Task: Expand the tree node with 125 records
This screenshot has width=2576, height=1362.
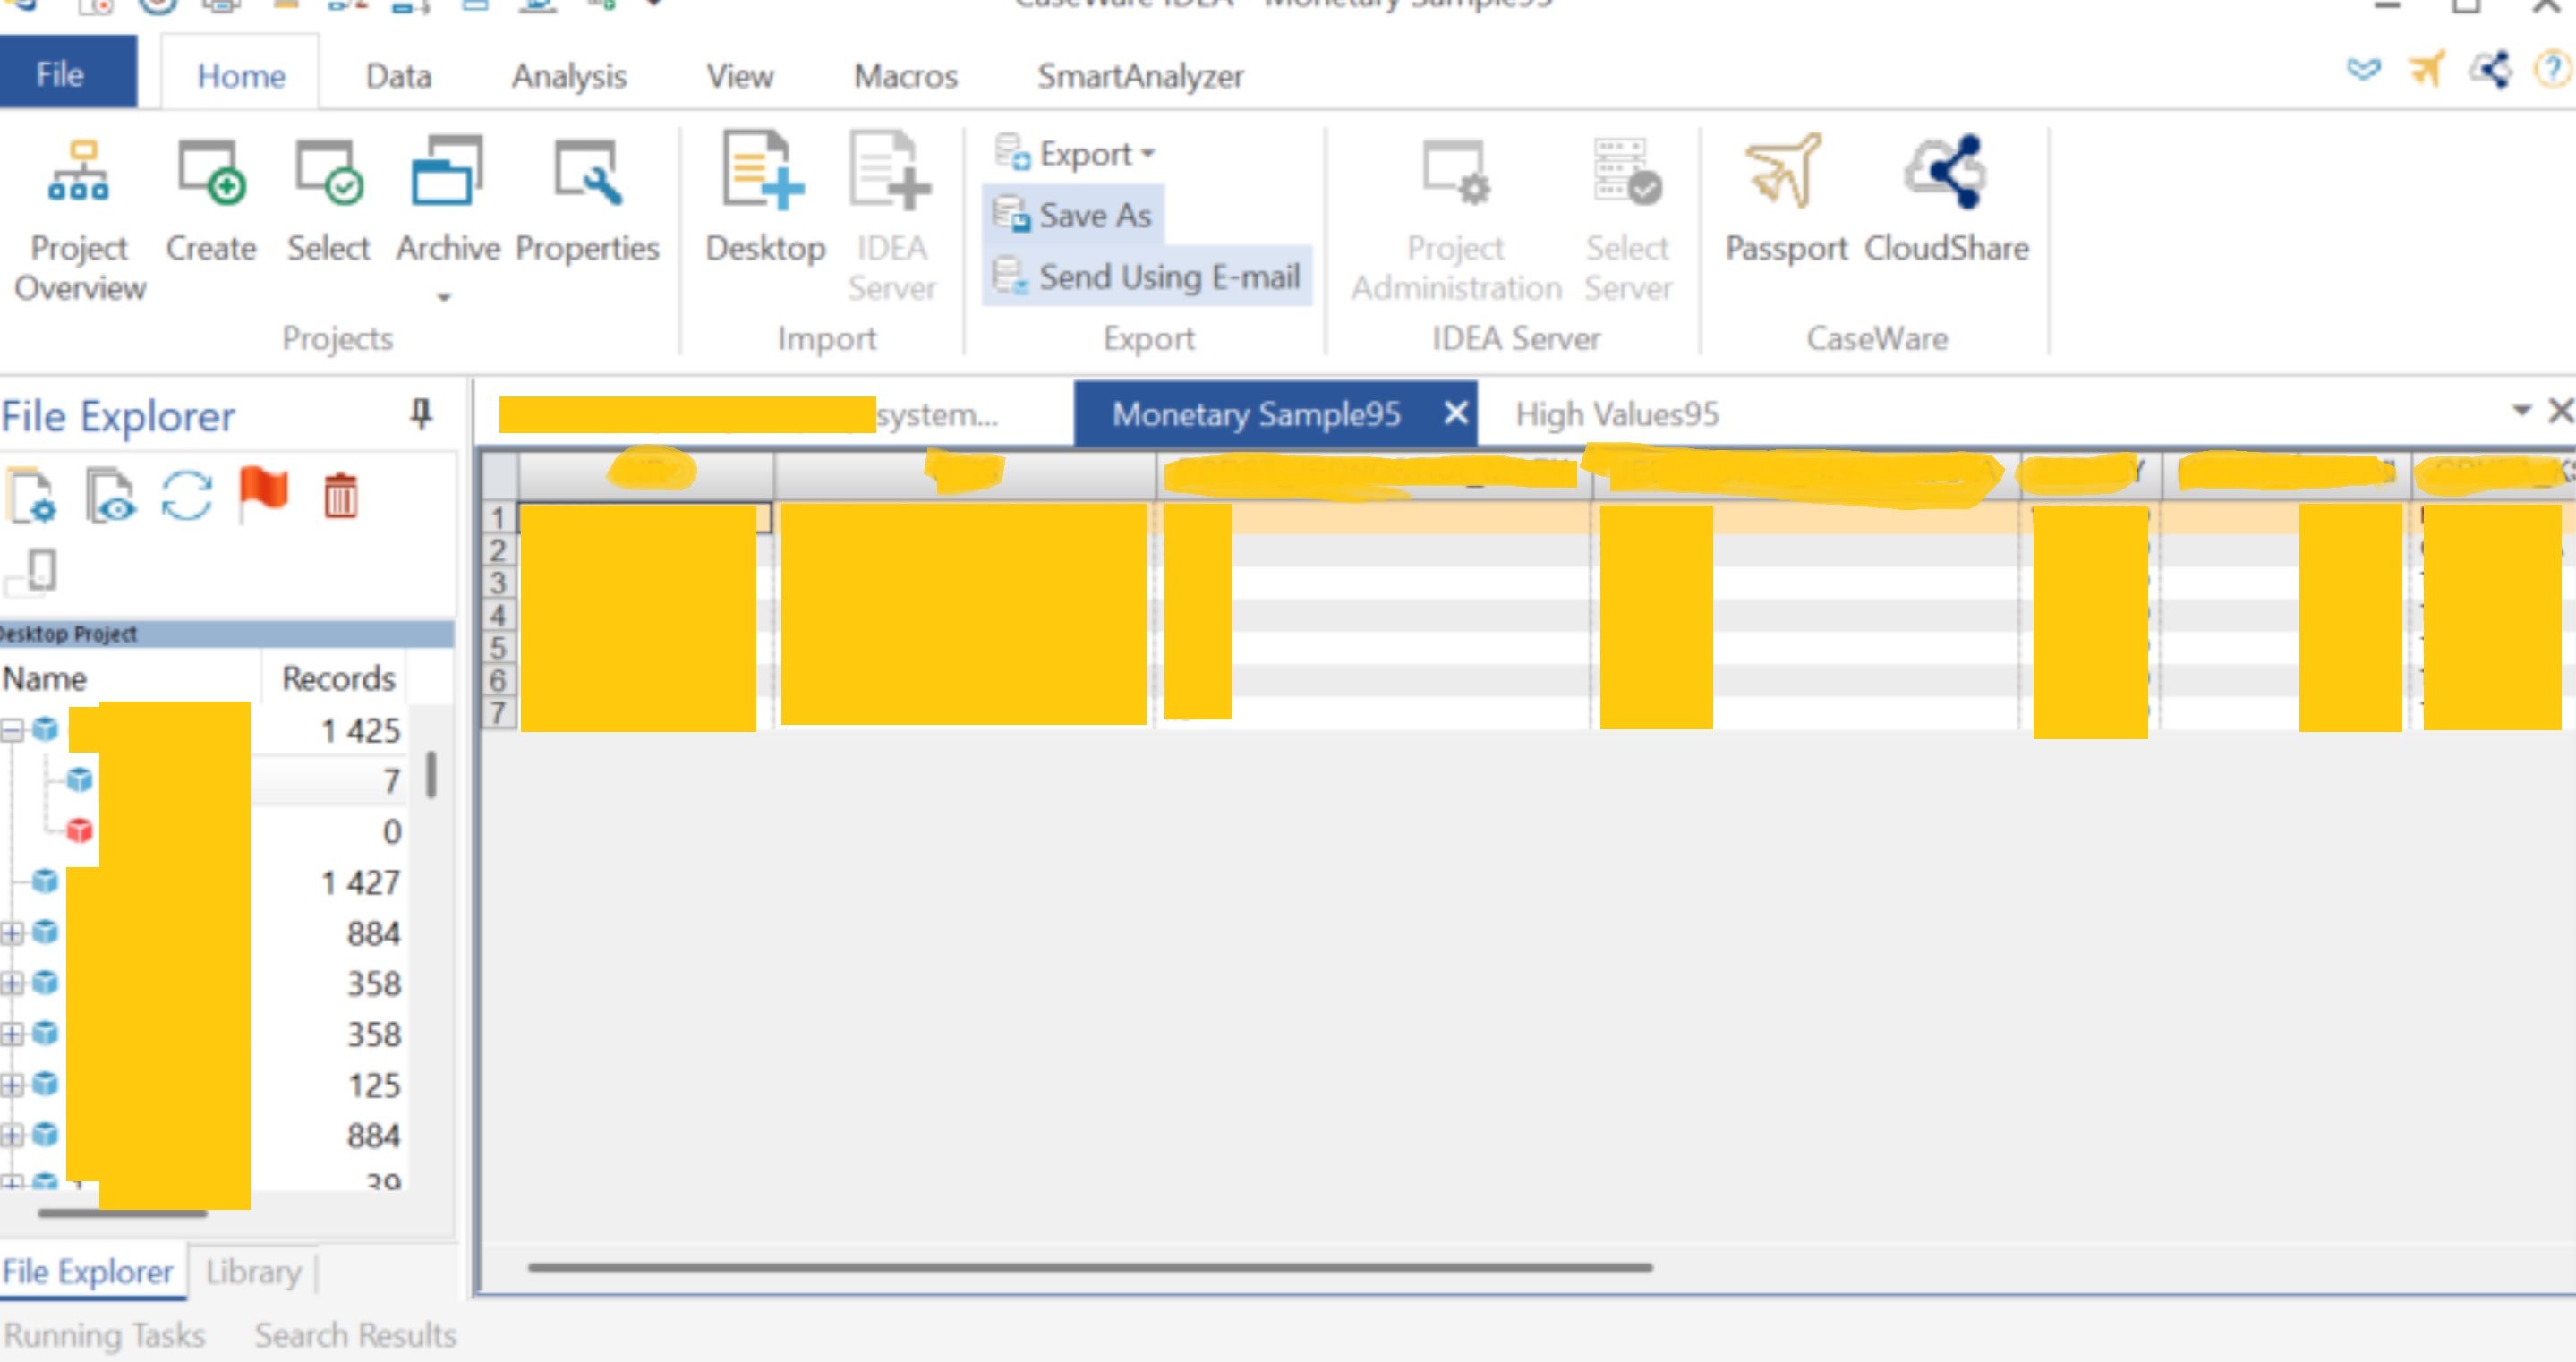Action: click(x=12, y=1084)
